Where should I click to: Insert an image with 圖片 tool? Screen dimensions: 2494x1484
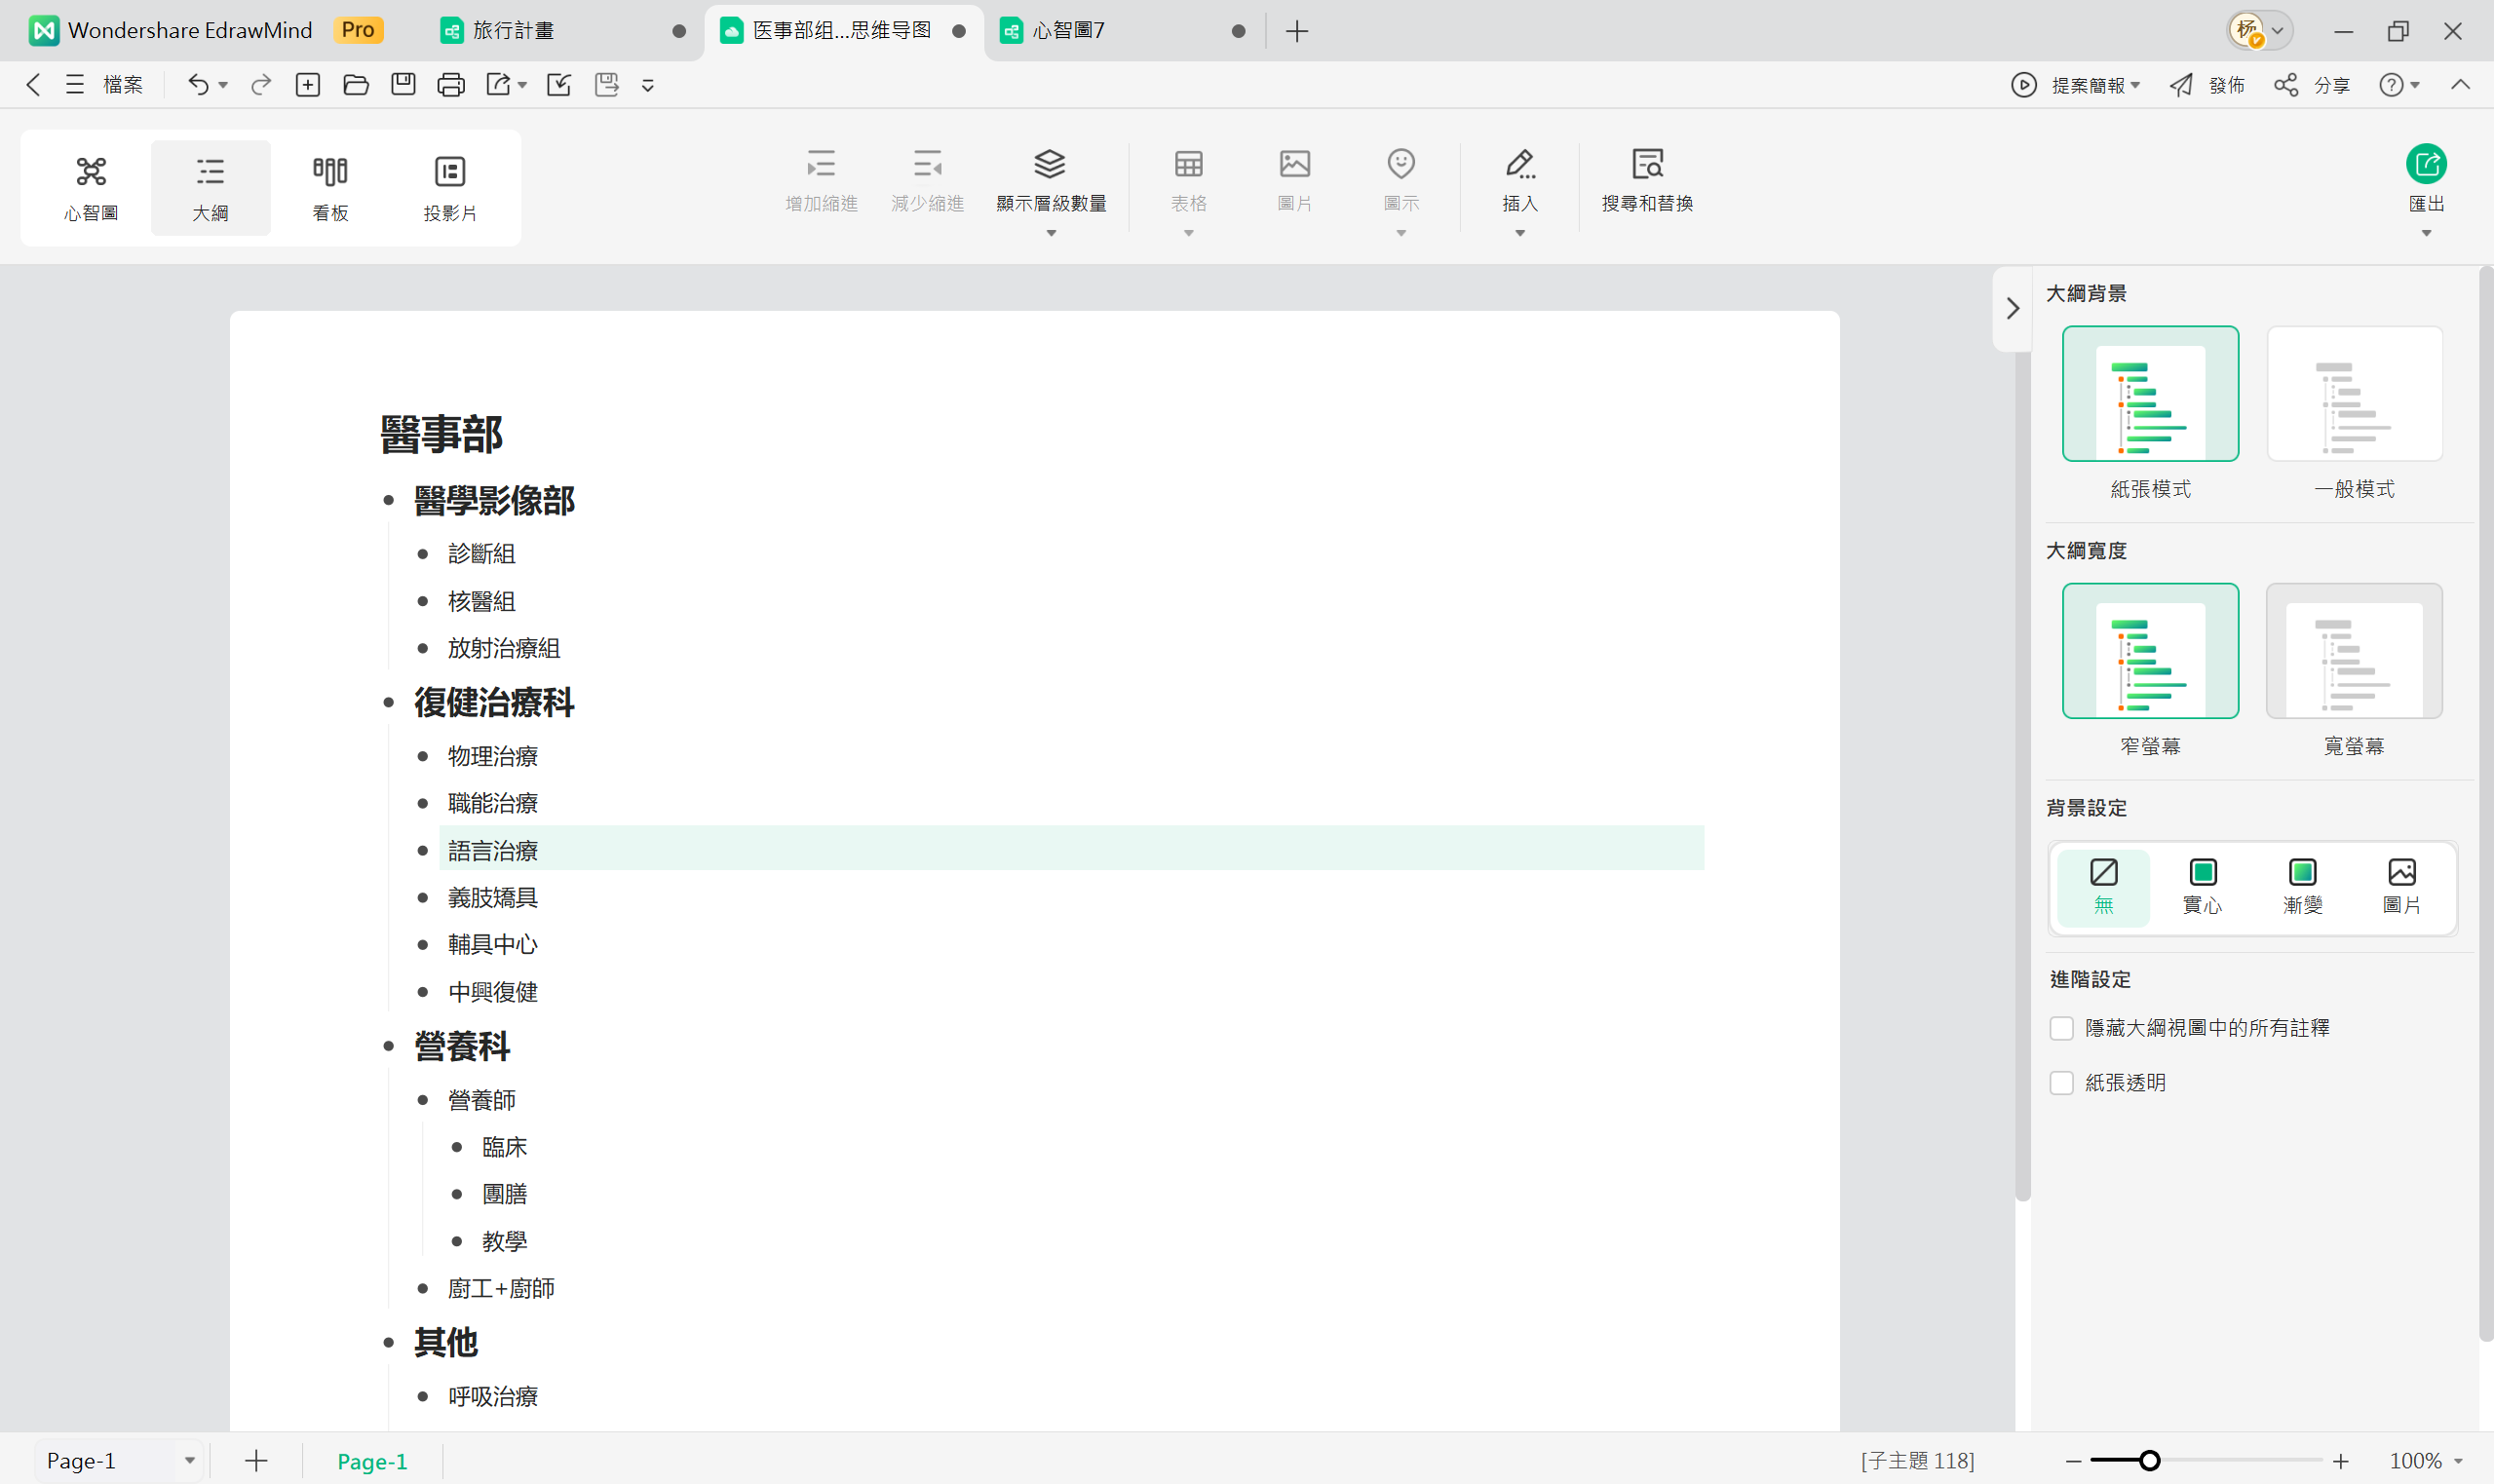point(1294,180)
